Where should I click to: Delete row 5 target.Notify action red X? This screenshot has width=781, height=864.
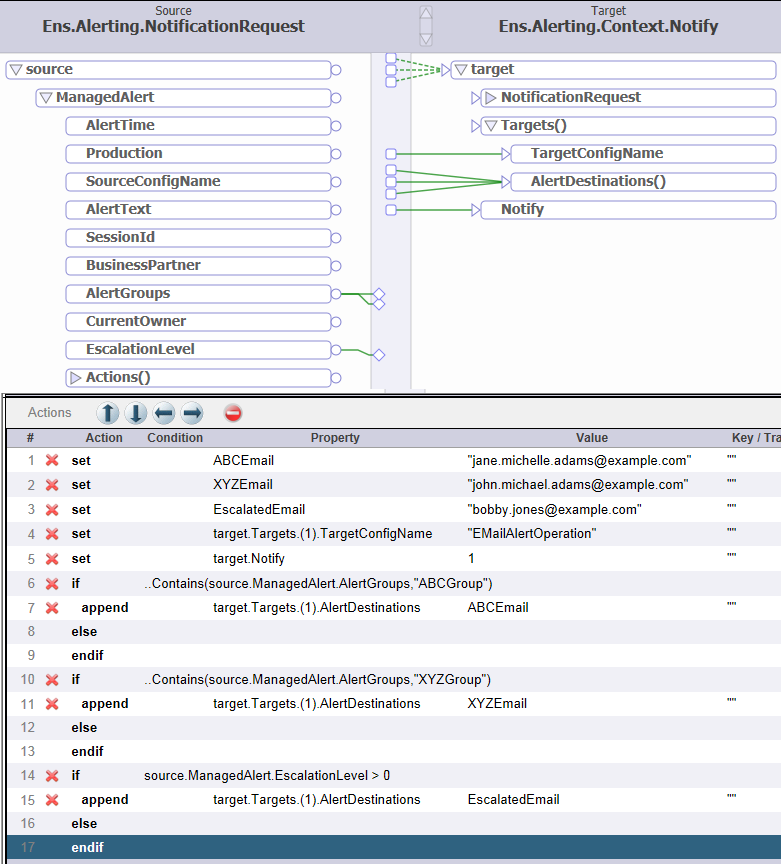coord(52,559)
